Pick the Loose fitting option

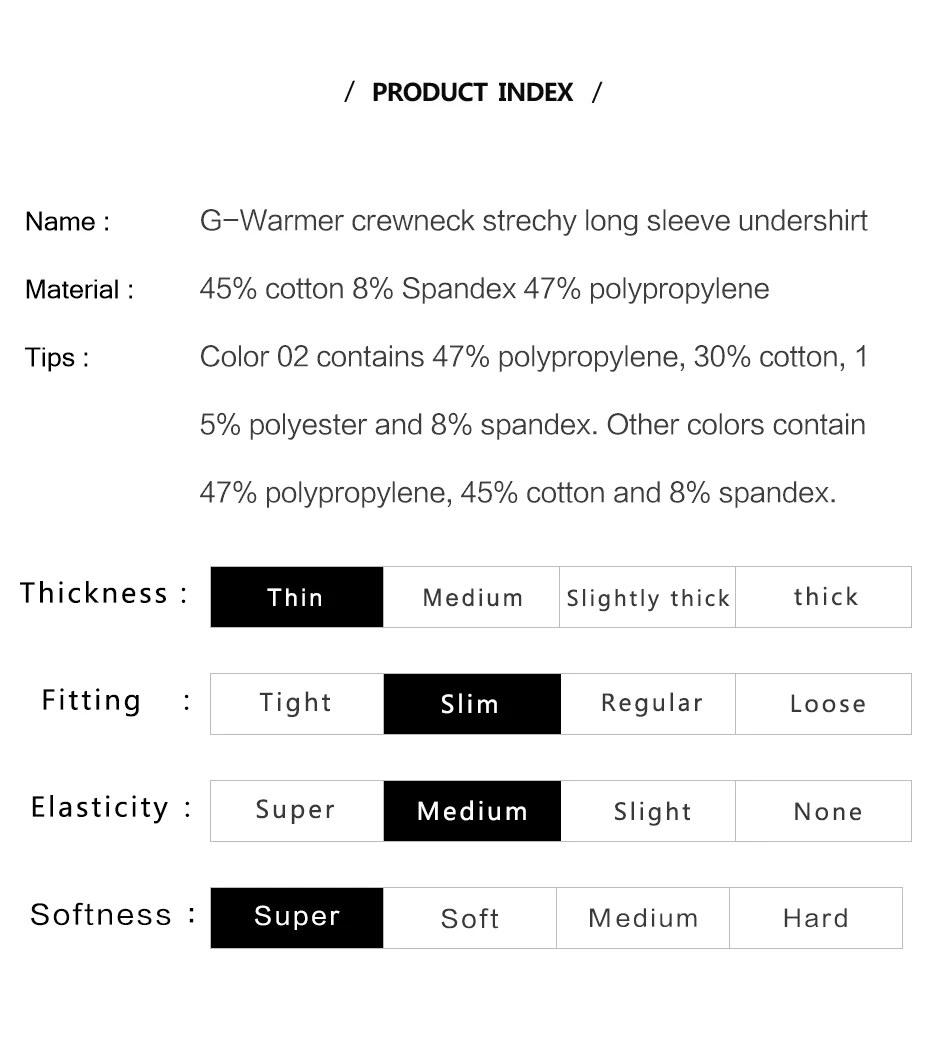click(x=823, y=704)
